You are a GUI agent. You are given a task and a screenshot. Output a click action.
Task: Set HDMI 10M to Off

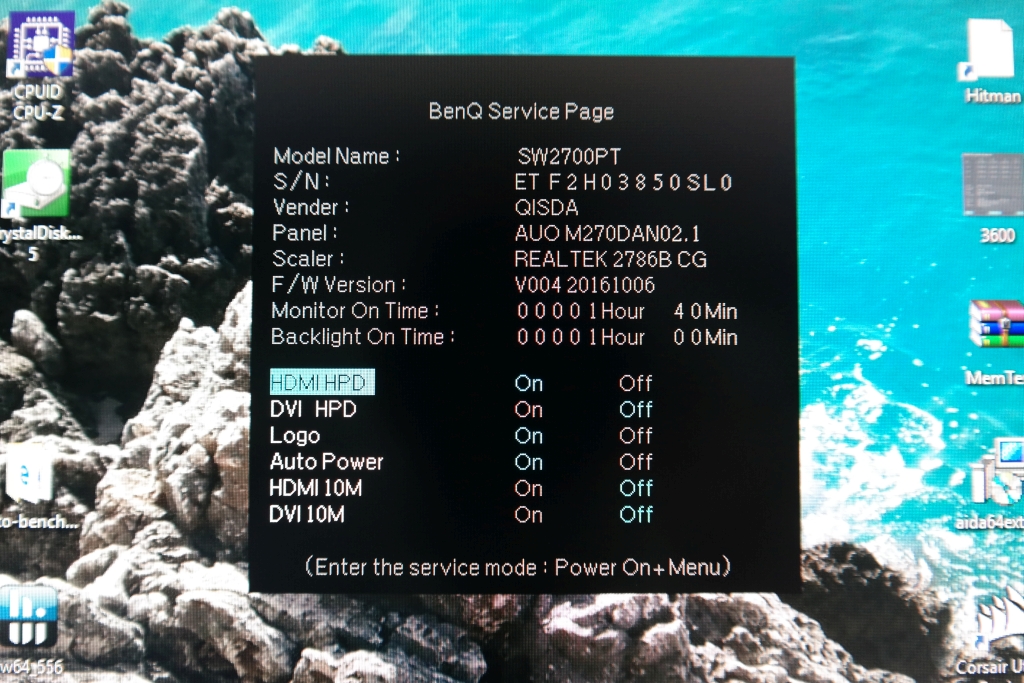(635, 488)
